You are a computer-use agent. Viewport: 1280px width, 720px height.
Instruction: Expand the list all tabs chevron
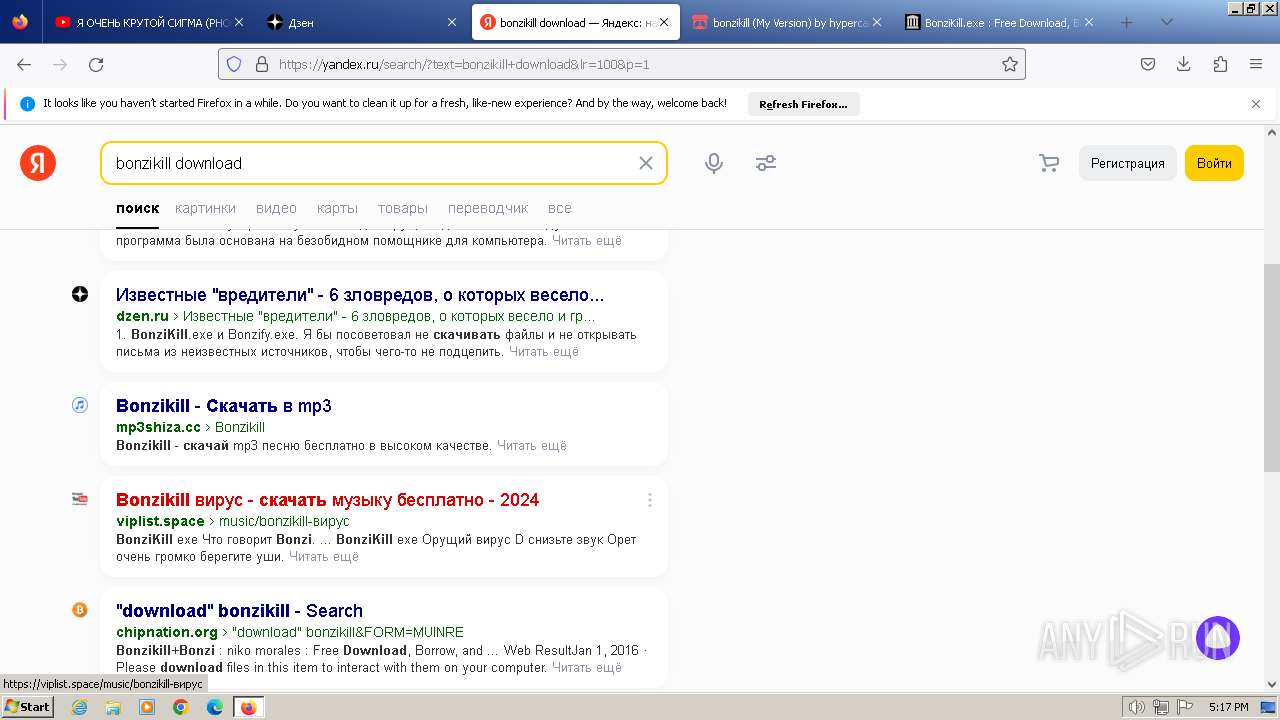1167,22
